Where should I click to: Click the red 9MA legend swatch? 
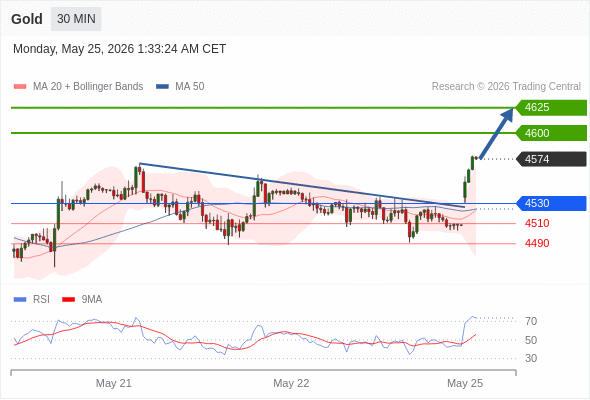click(68, 300)
